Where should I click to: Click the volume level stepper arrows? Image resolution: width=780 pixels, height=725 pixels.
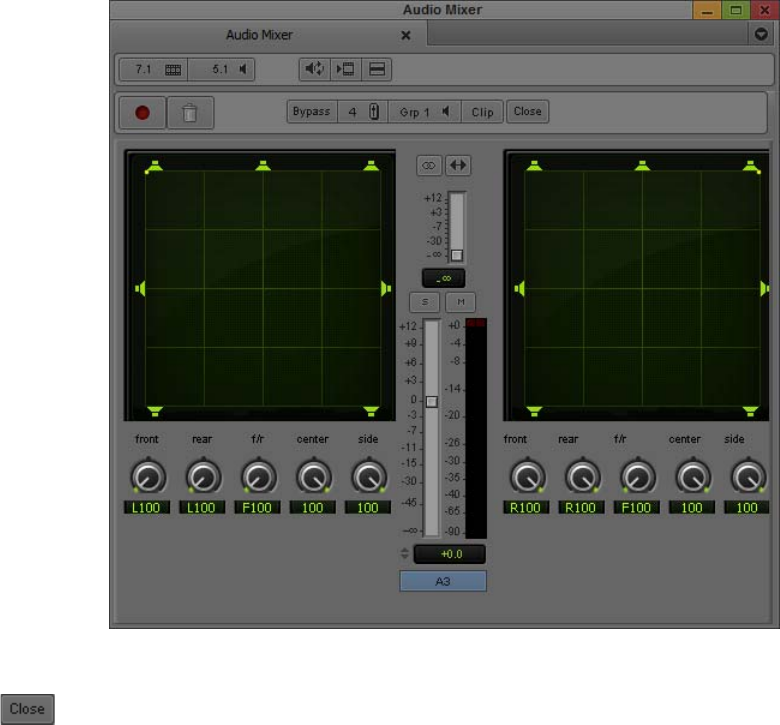click(x=404, y=553)
